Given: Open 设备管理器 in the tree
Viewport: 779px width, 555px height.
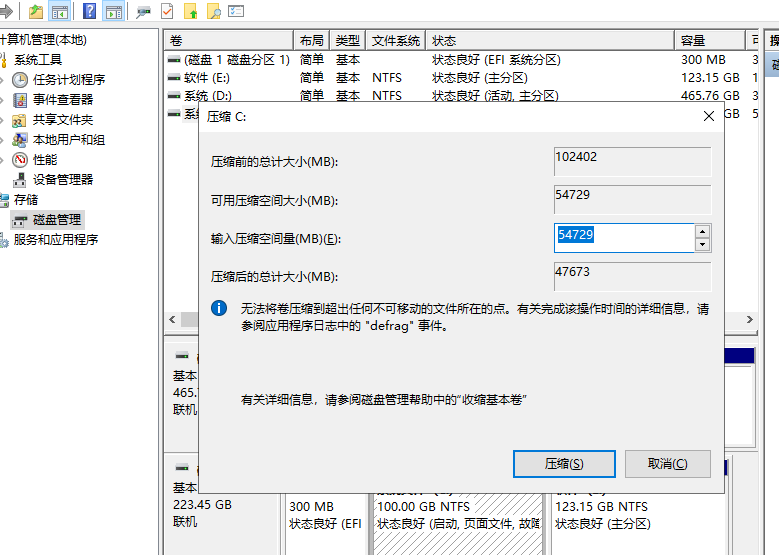Looking at the screenshot, I should (62, 179).
